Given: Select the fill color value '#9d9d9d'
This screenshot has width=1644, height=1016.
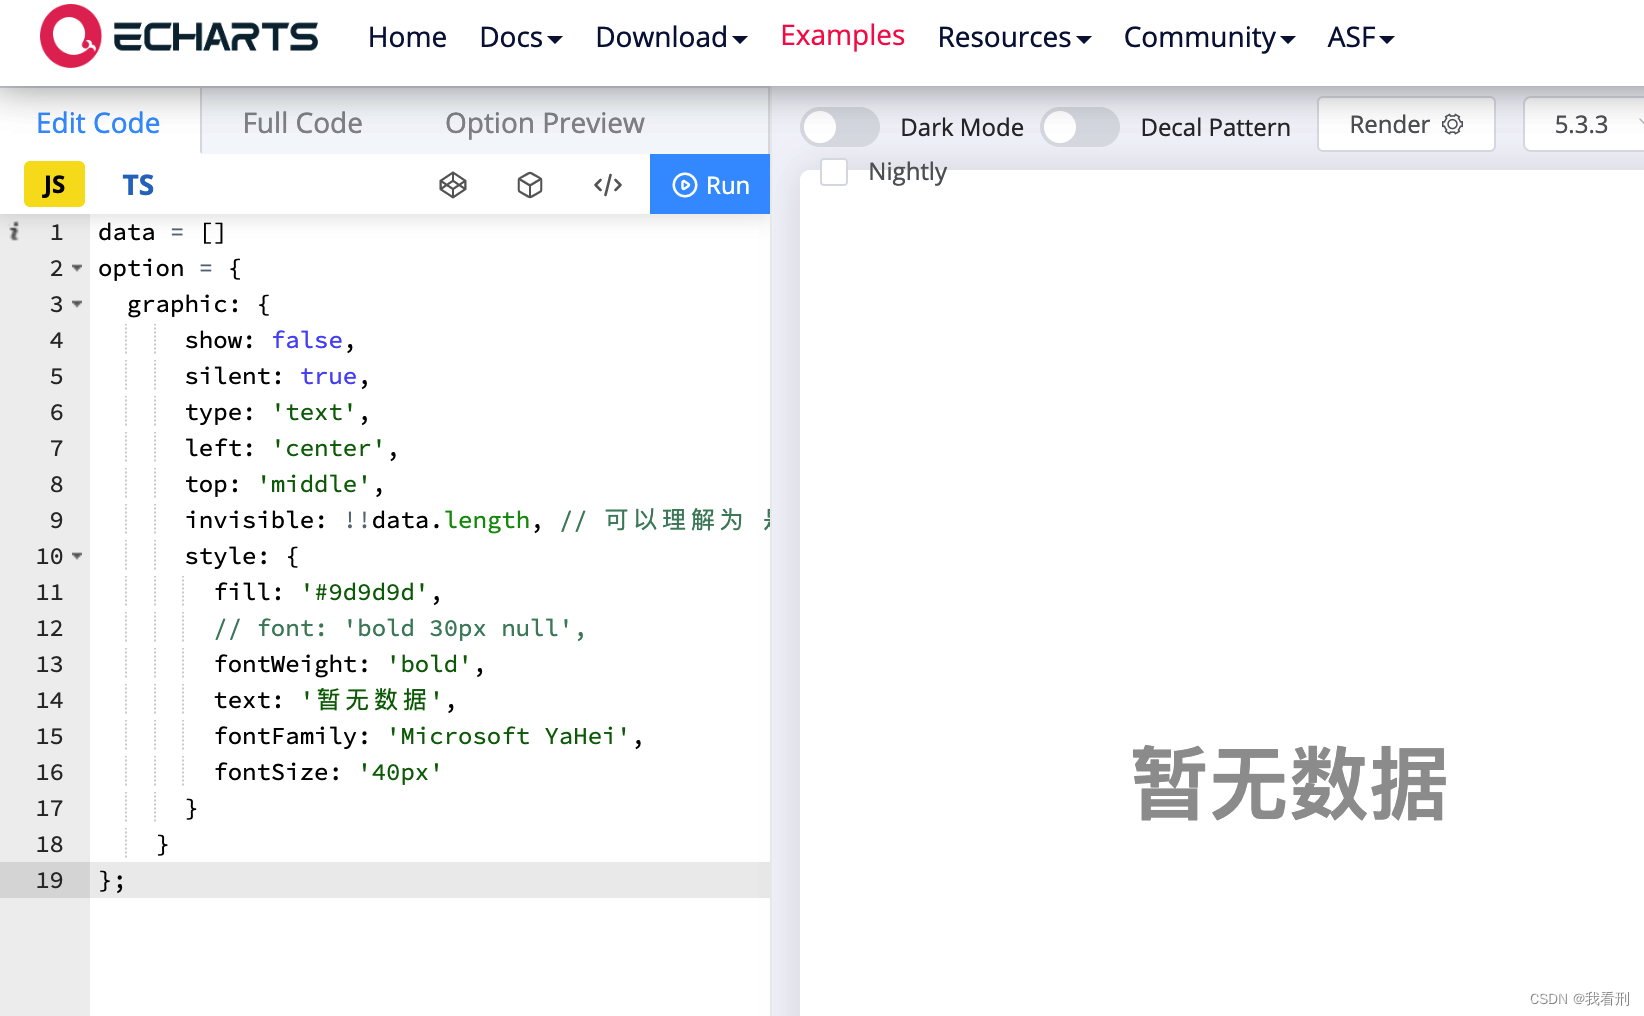Looking at the screenshot, I should point(364,591).
